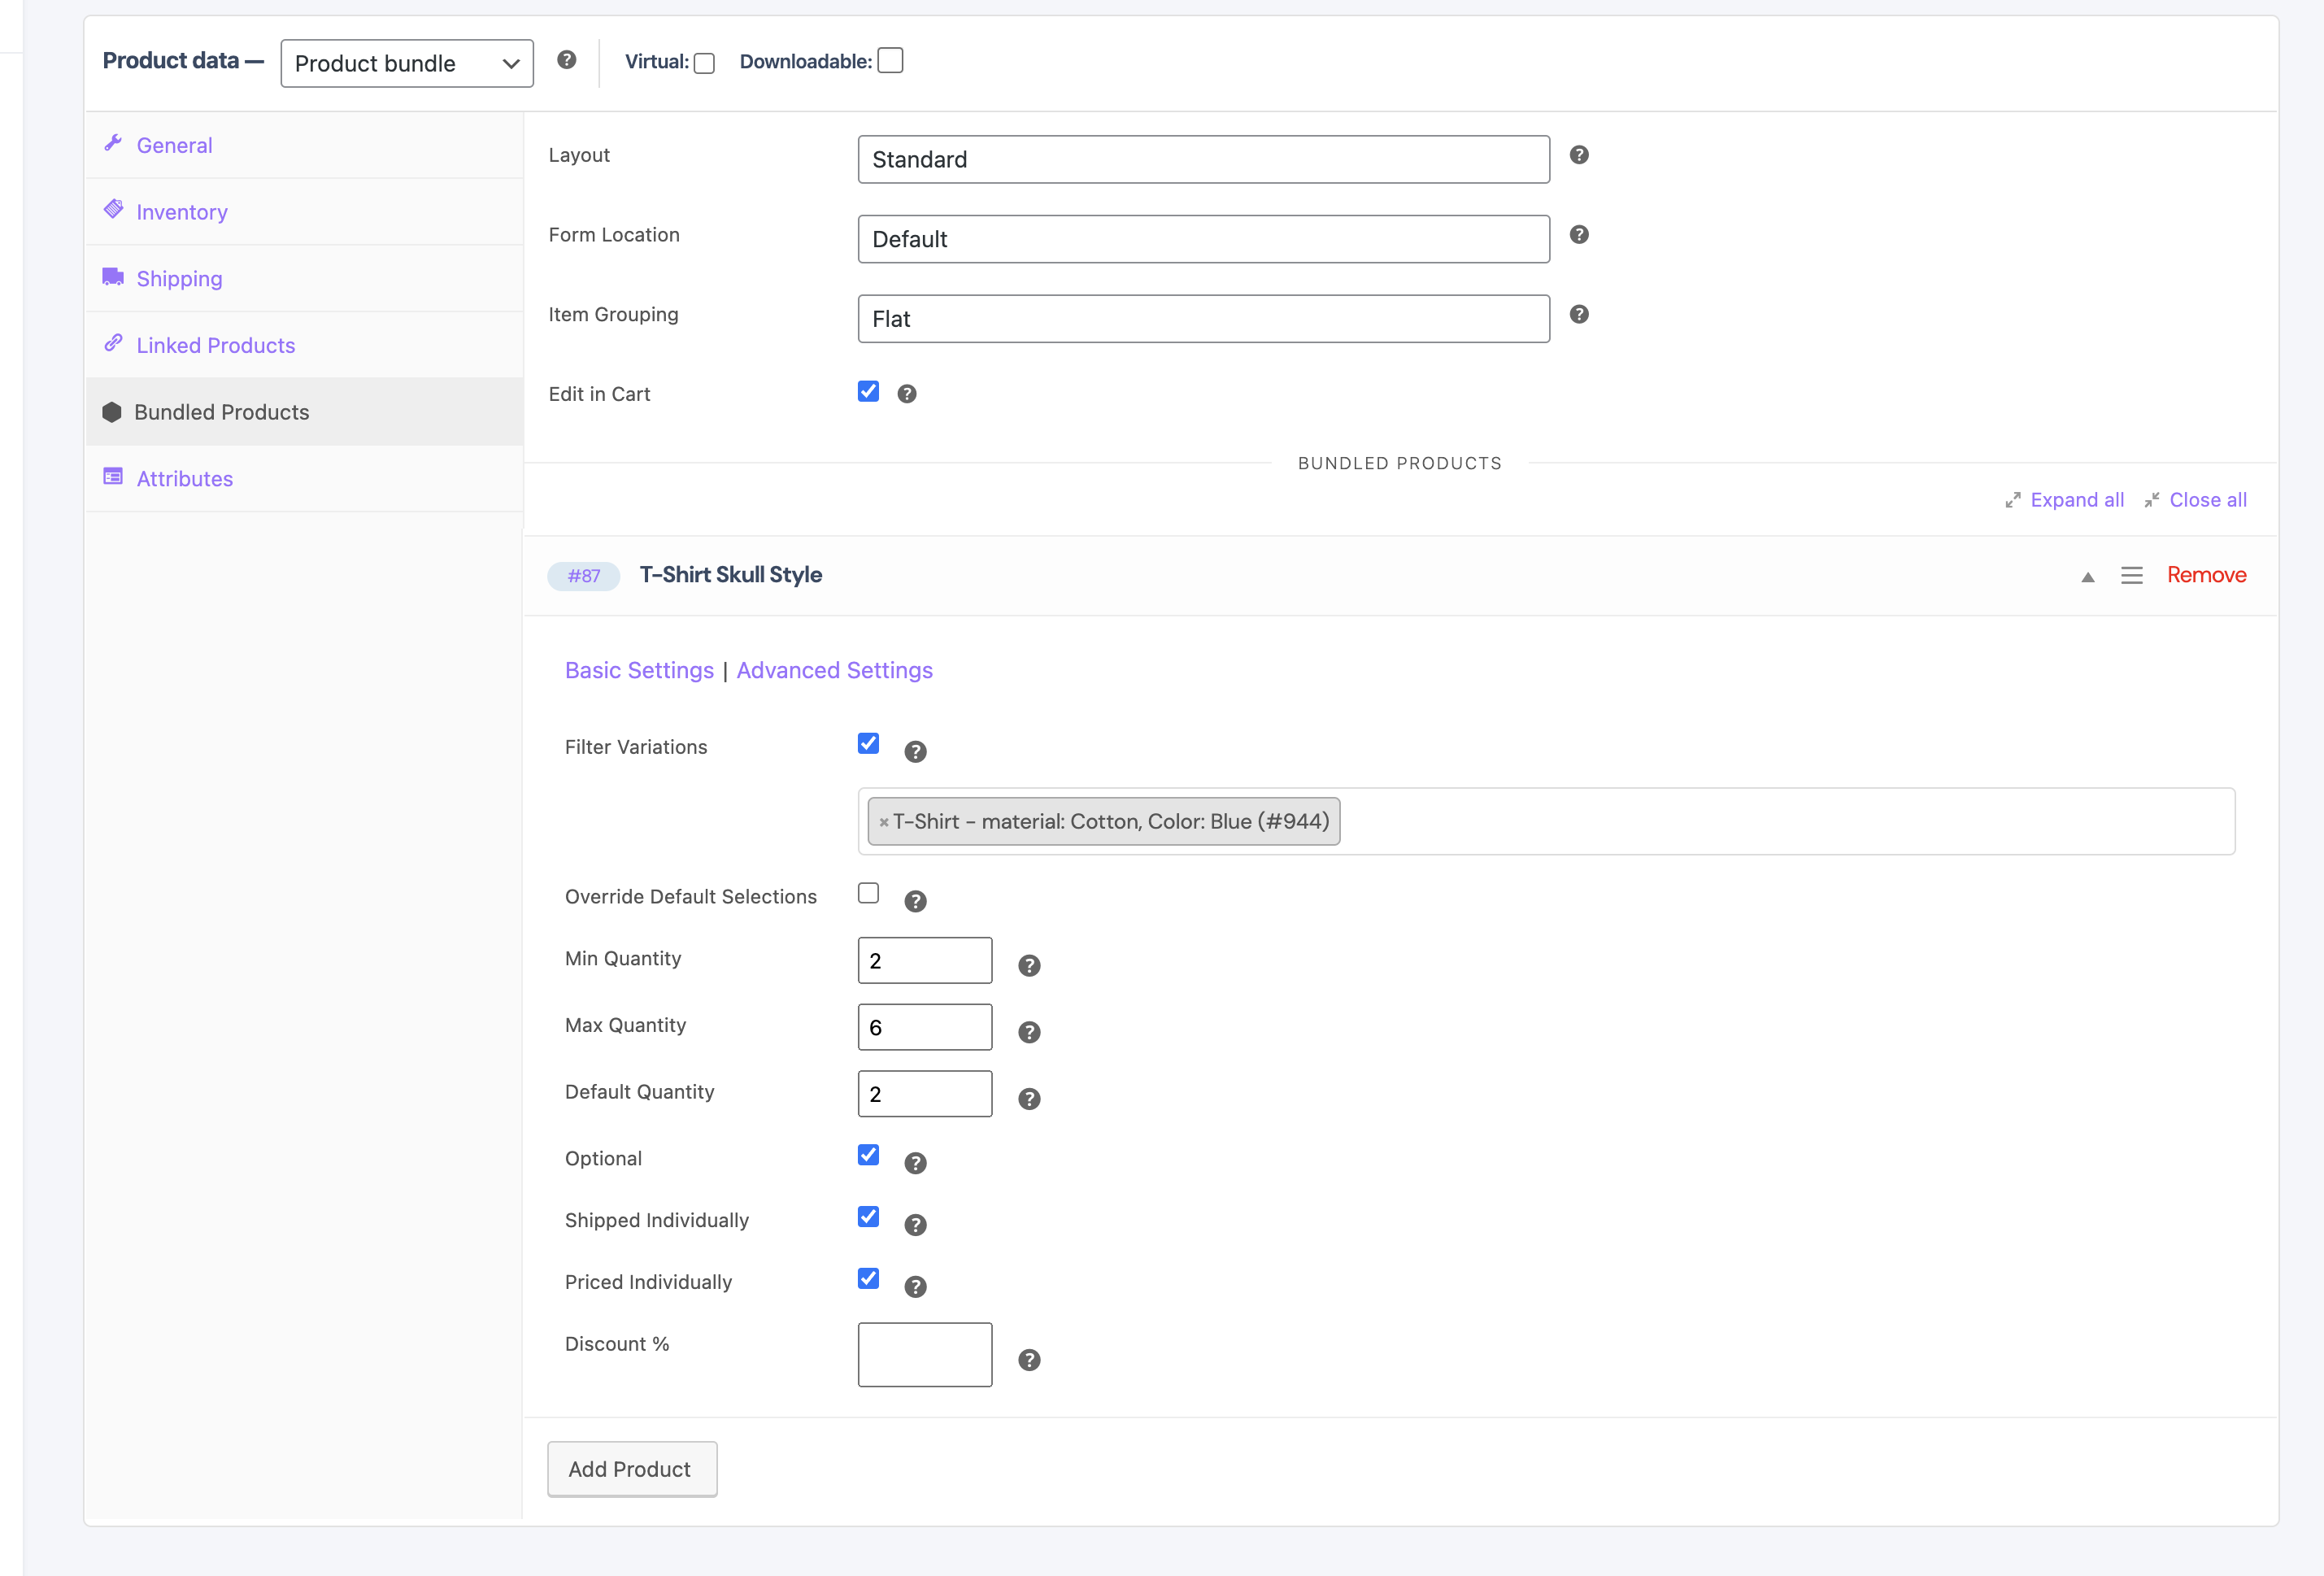Click the Default Quantity input field
Image resolution: width=2324 pixels, height=1576 pixels.
coord(925,1094)
